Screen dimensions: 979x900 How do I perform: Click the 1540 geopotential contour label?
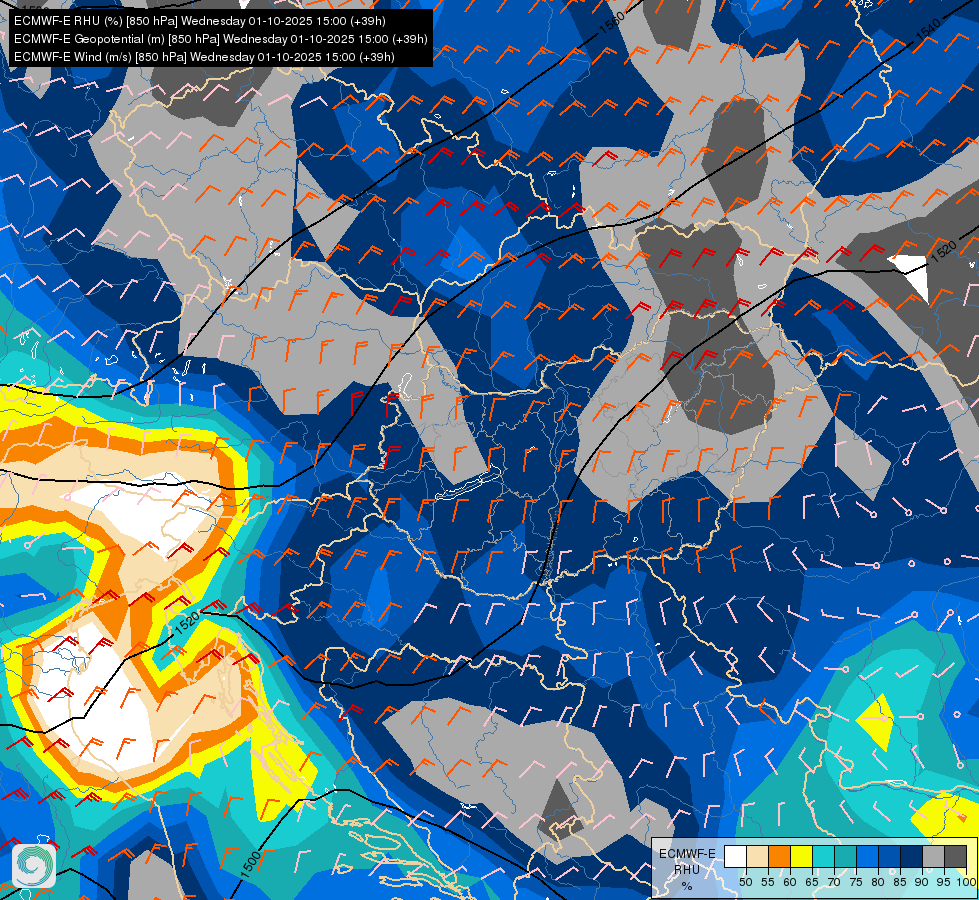point(928,30)
